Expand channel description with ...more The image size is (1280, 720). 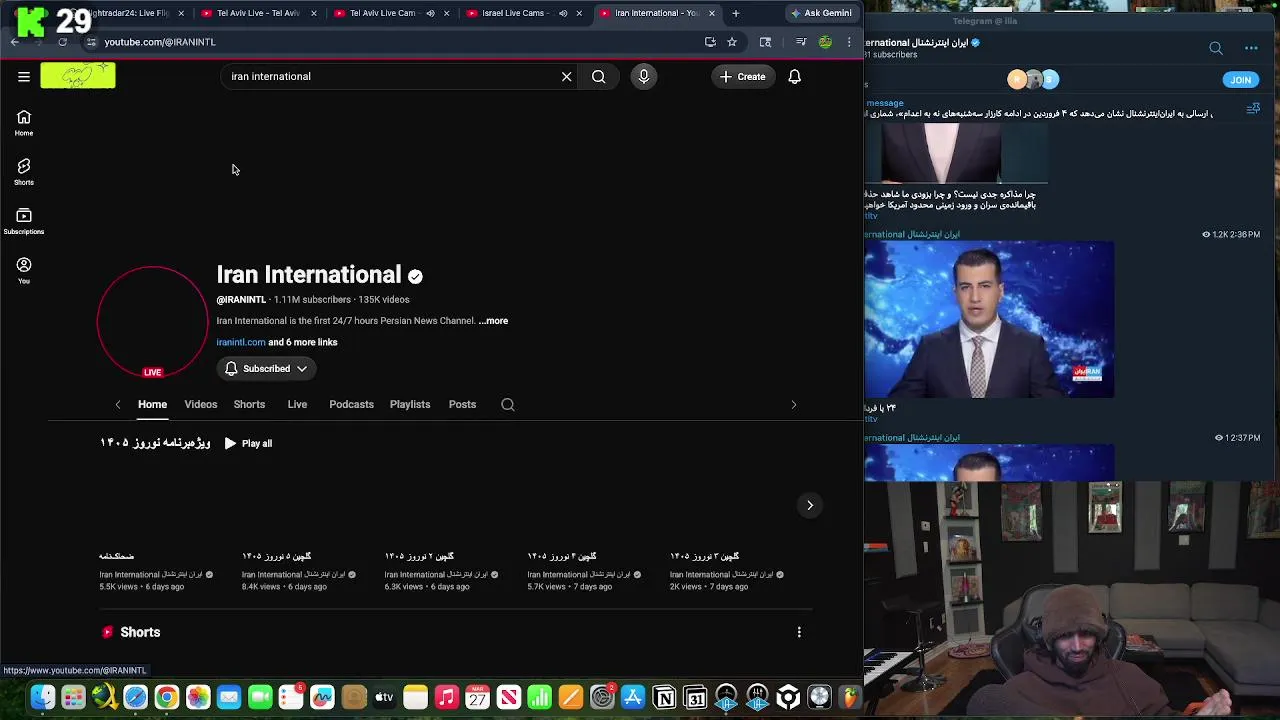click(x=493, y=321)
